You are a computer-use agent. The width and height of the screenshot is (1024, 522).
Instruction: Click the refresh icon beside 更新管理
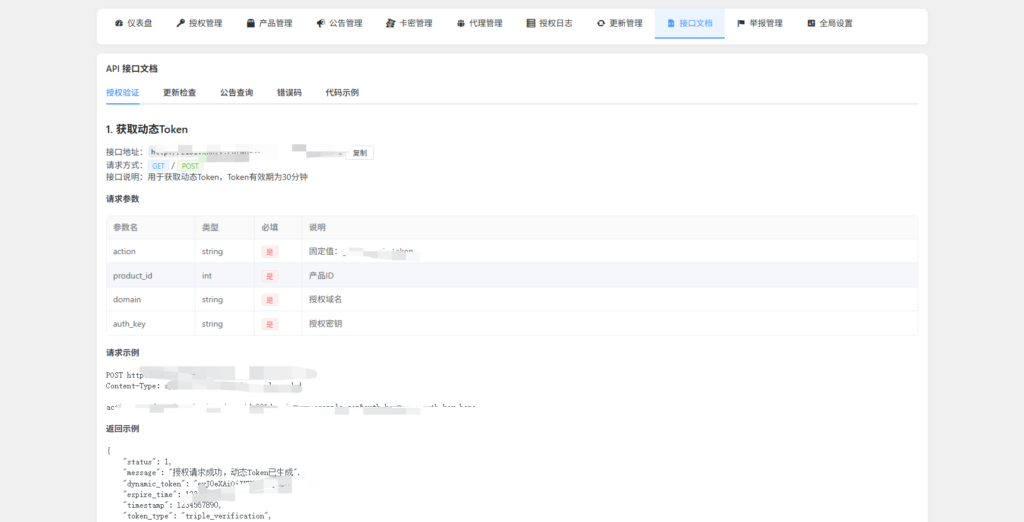(x=601, y=23)
